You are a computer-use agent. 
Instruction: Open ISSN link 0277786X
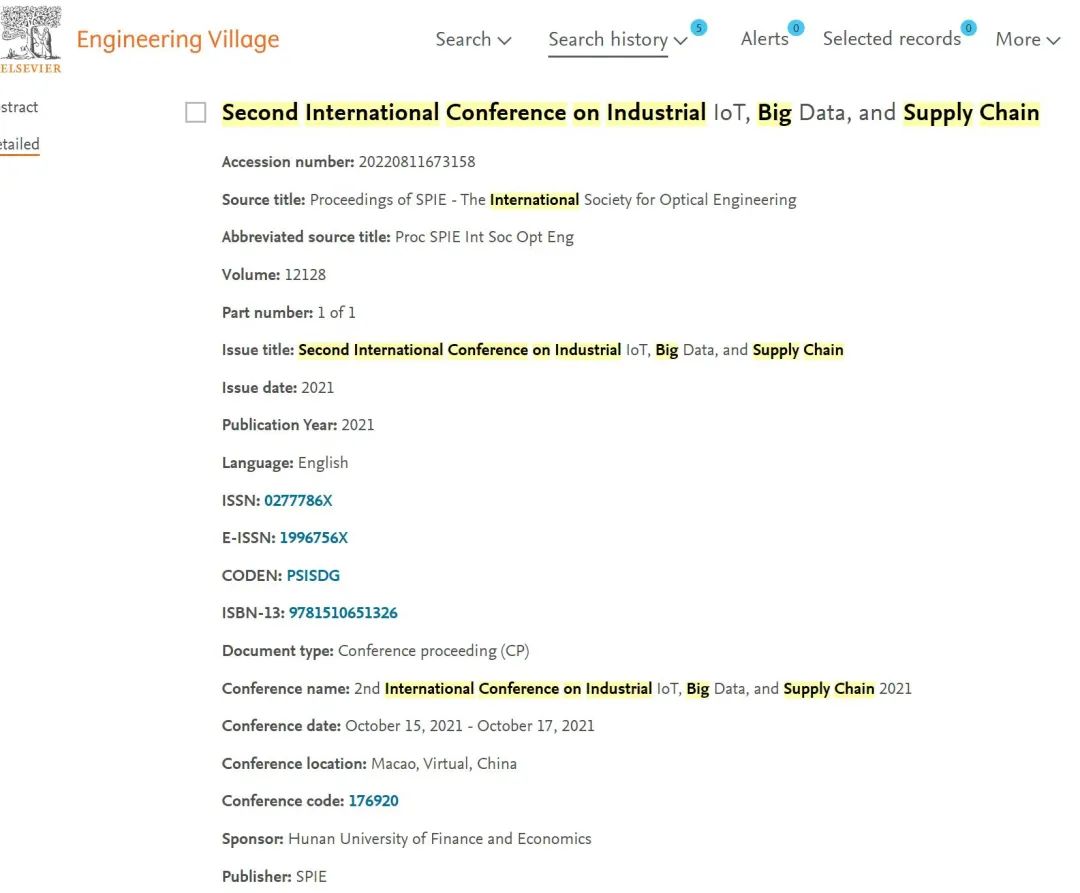[x=298, y=501]
